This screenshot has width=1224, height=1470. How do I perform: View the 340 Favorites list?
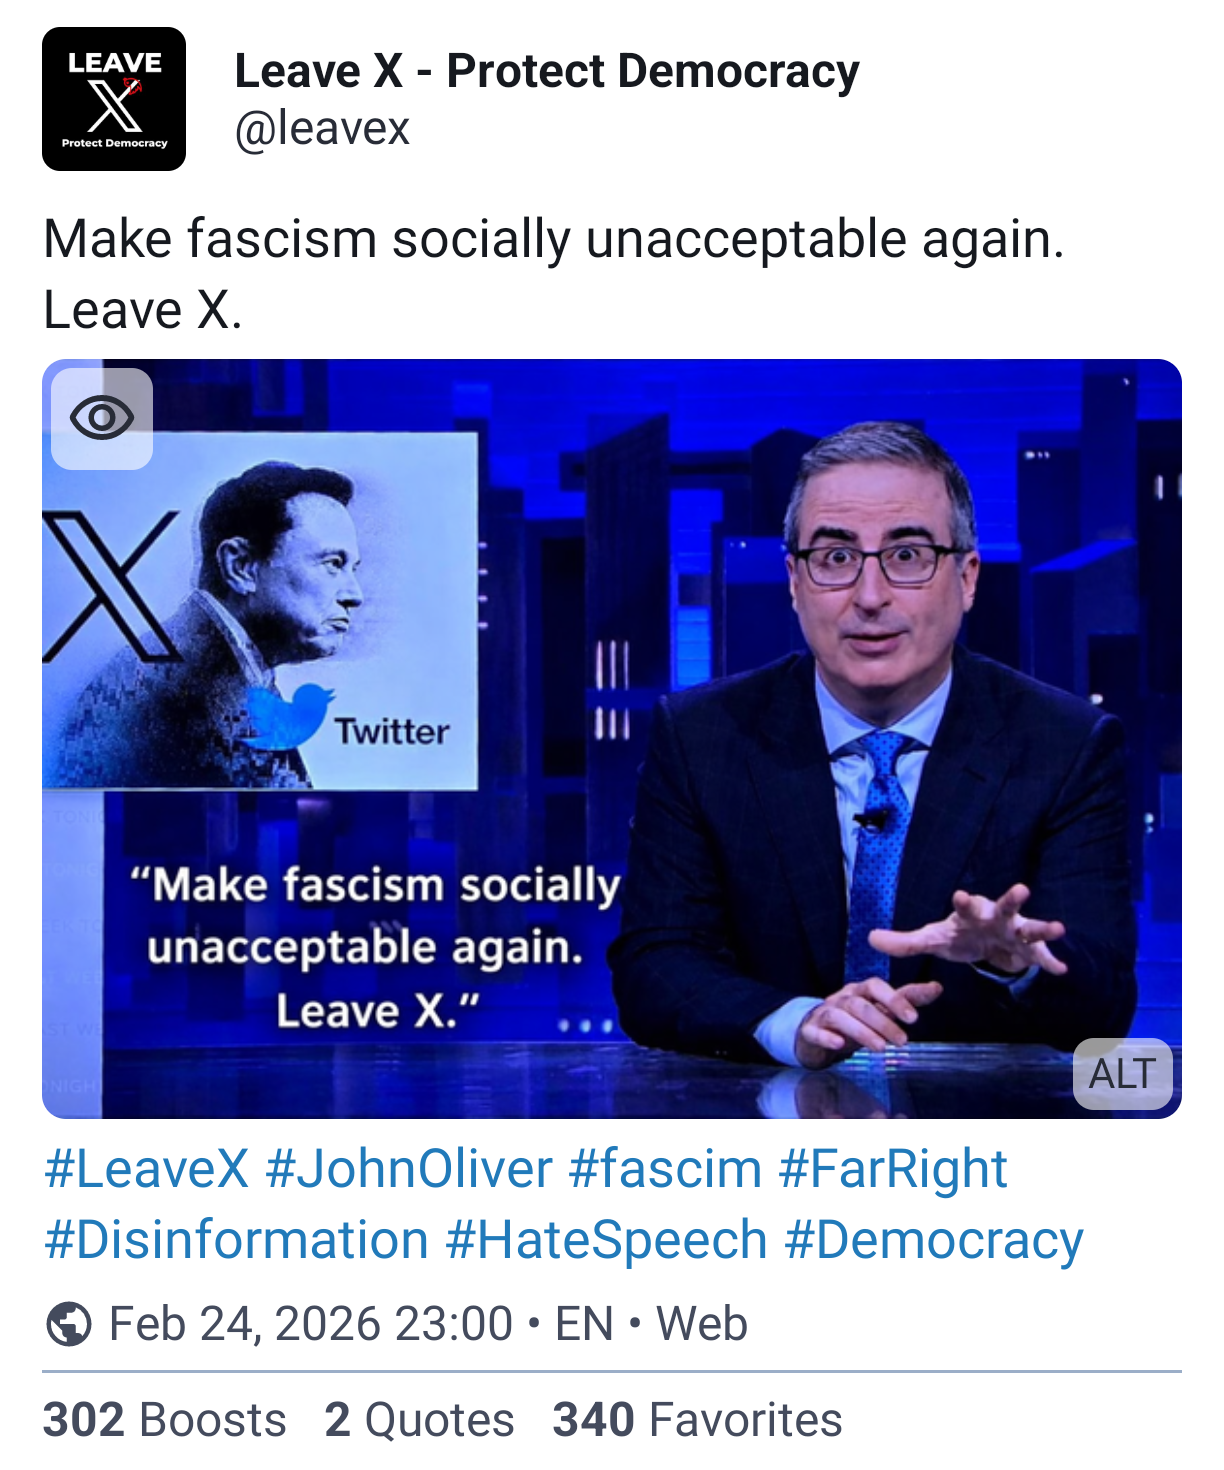pyautogui.click(x=697, y=1420)
